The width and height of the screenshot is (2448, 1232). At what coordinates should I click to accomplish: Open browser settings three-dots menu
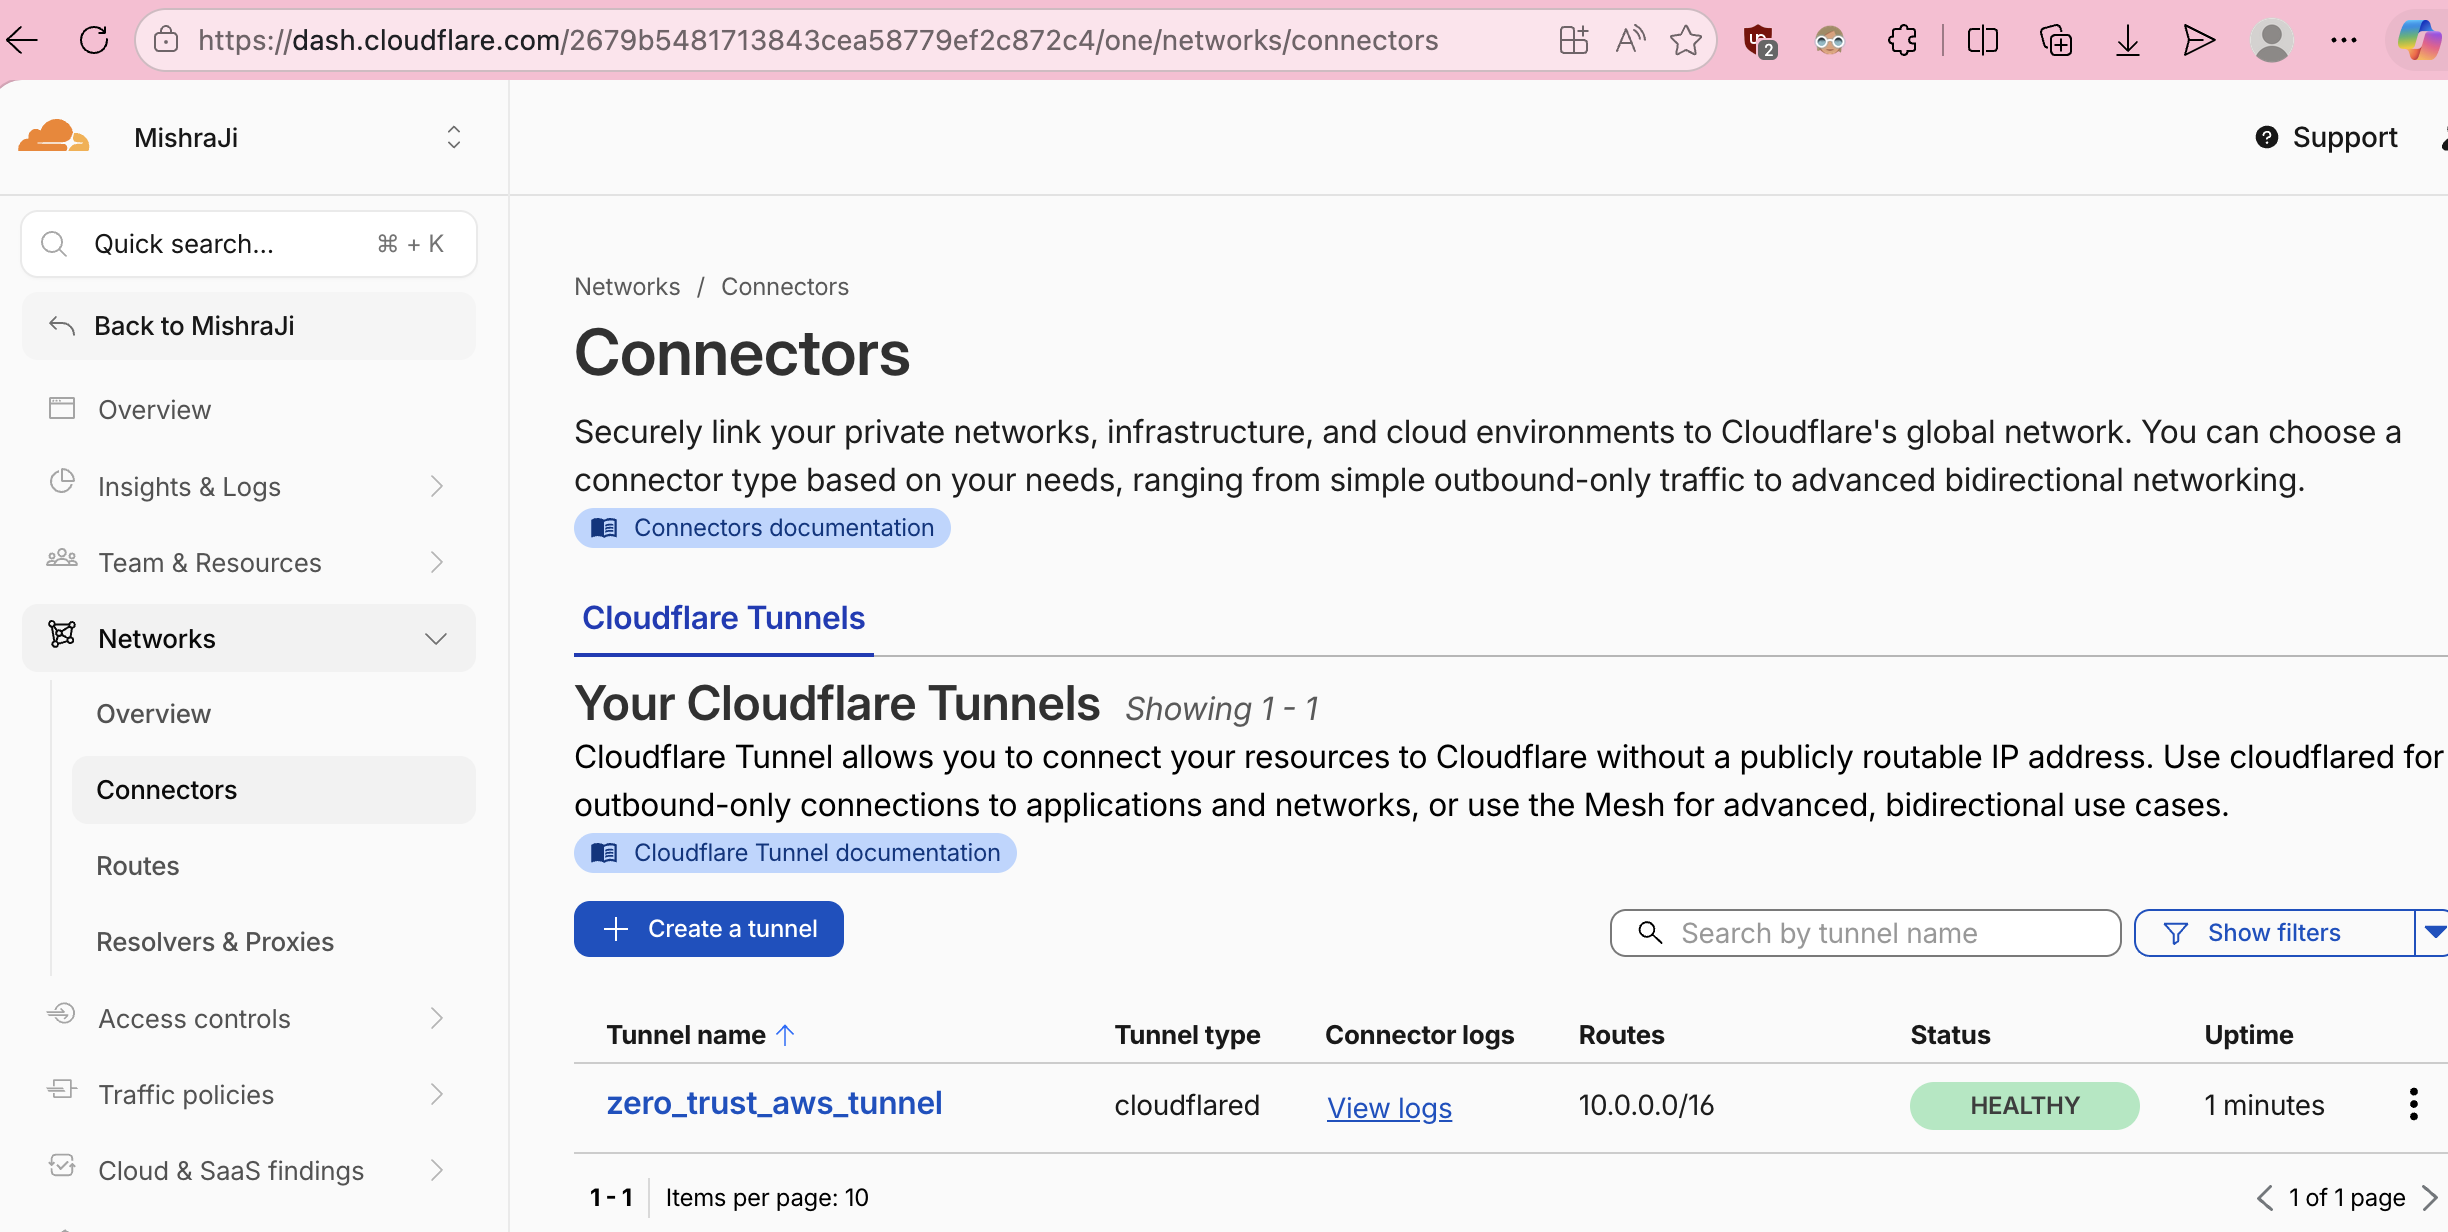[x=2344, y=40]
